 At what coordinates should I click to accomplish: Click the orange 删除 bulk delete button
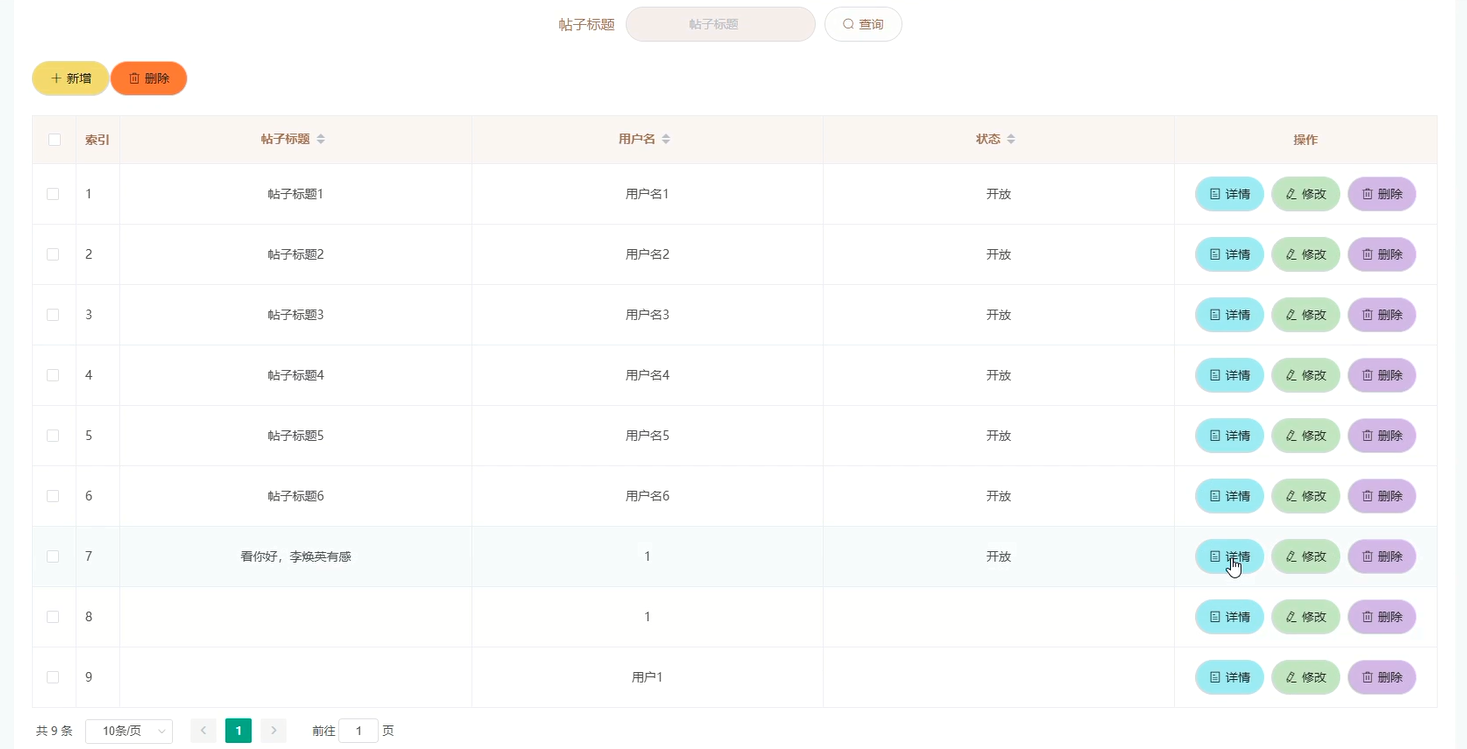coord(149,78)
